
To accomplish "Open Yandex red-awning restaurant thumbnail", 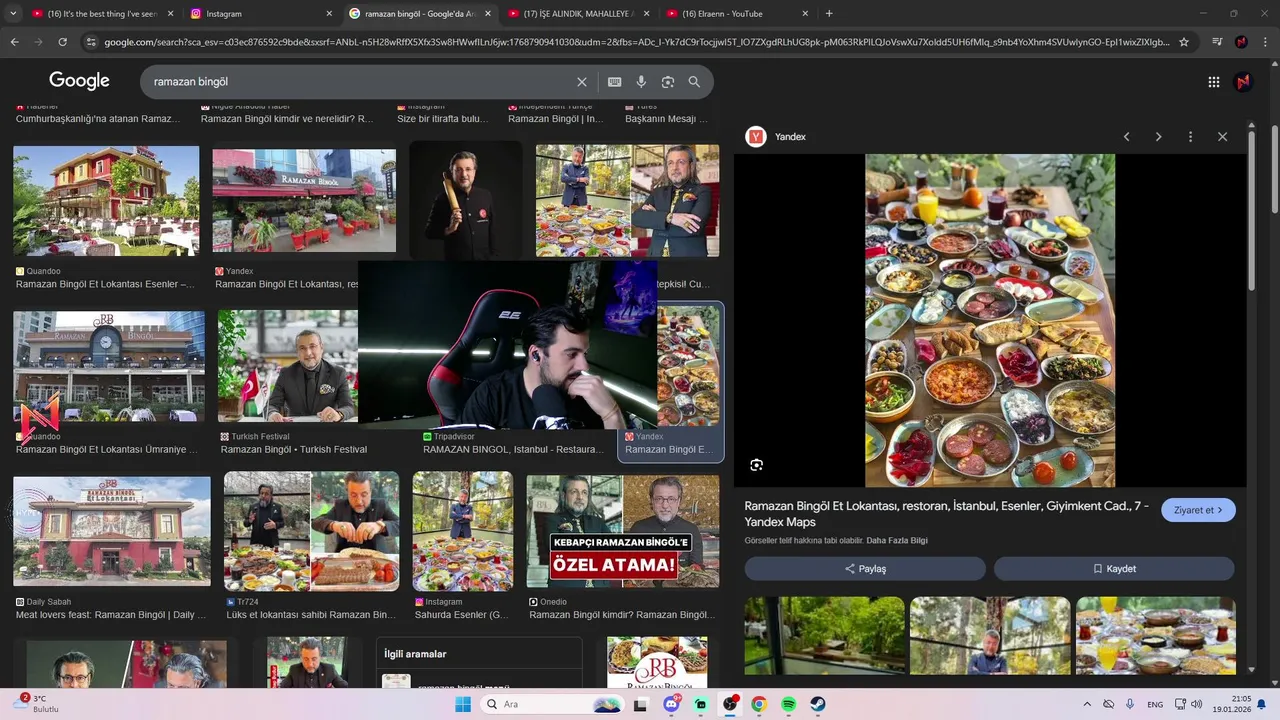I will (x=304, y=202).
